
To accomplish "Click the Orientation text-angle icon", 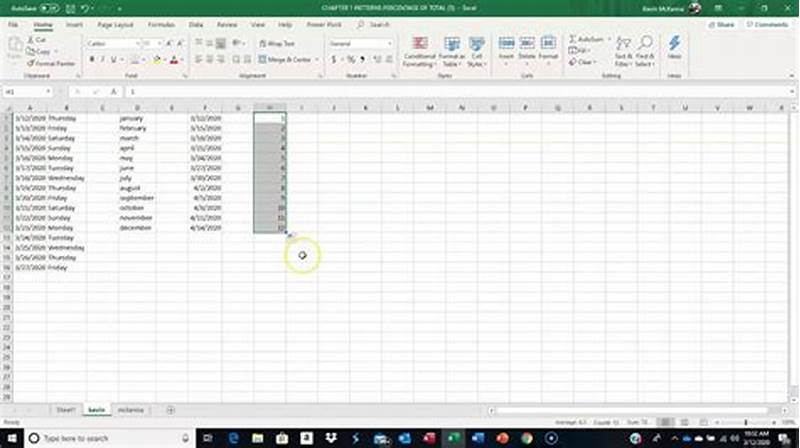I will pos(236,44).
